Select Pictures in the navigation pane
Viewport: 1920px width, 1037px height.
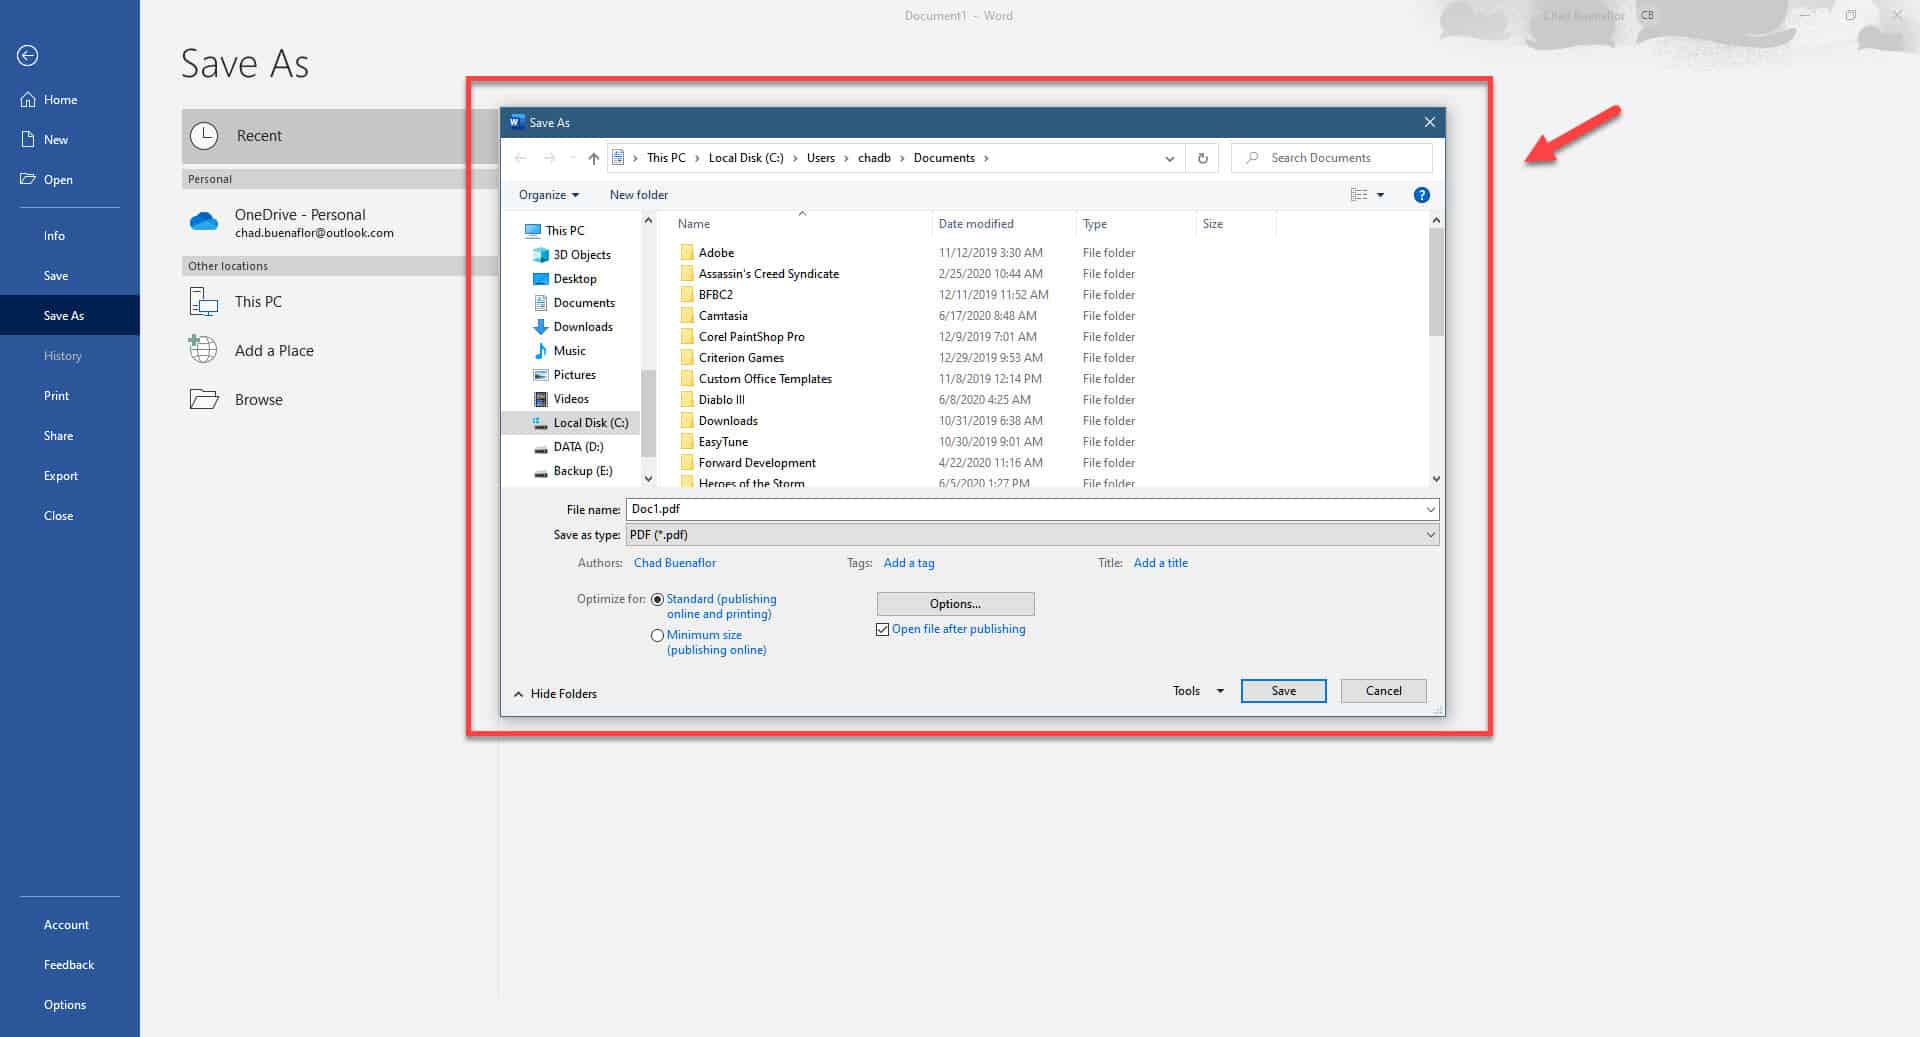pos(575,375)
